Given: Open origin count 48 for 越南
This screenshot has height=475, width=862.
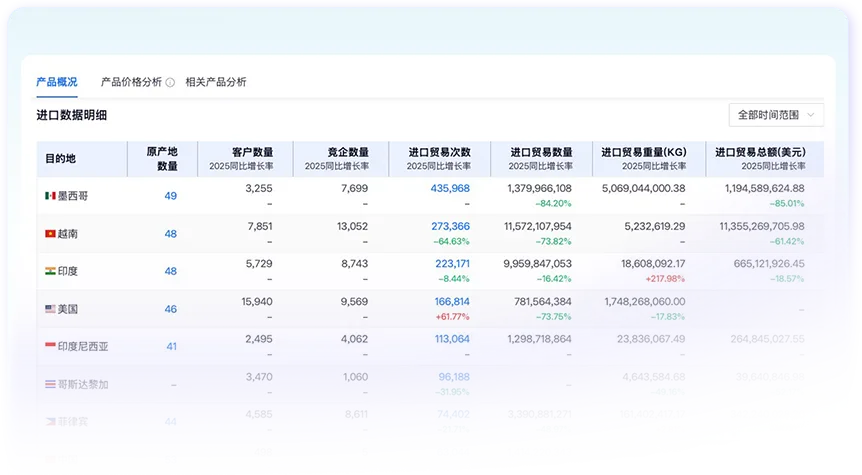Looking at the screenshot, I should pyautogui.click(x=170, y=234).
